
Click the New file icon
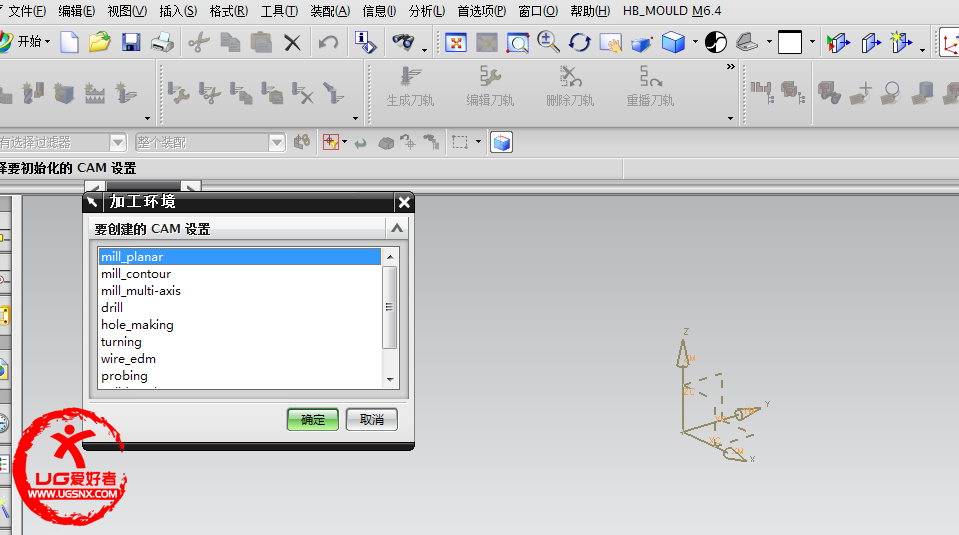click(68, 42)
